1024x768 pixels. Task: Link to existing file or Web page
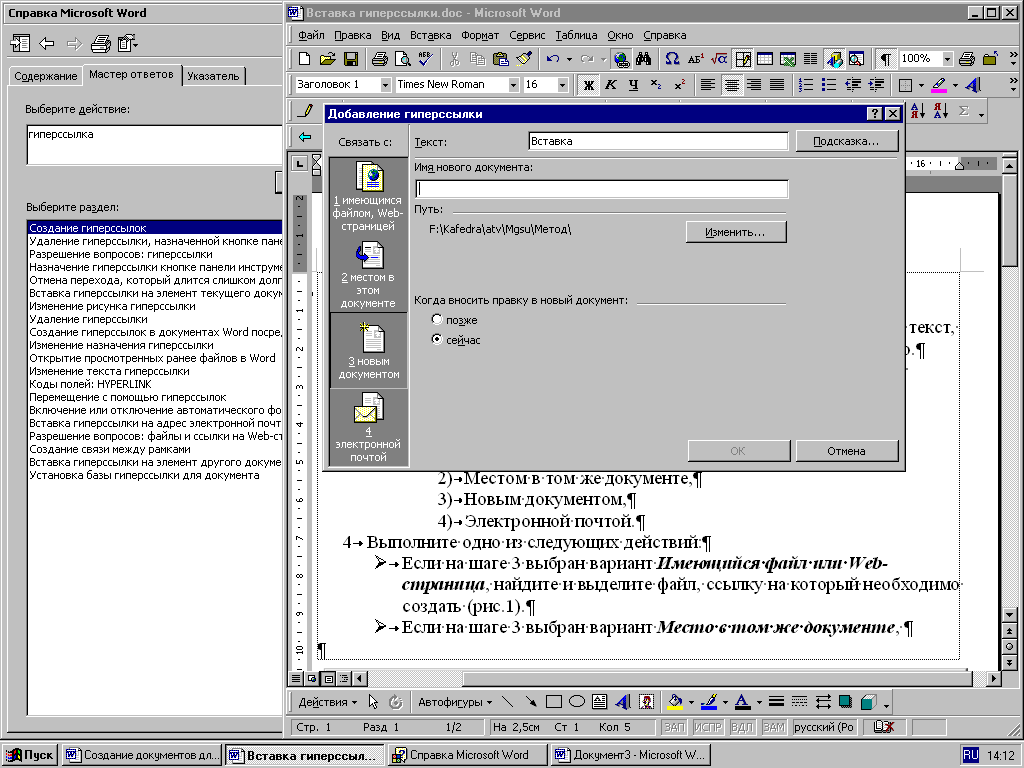pyautogui.click(x=368, y=196)
